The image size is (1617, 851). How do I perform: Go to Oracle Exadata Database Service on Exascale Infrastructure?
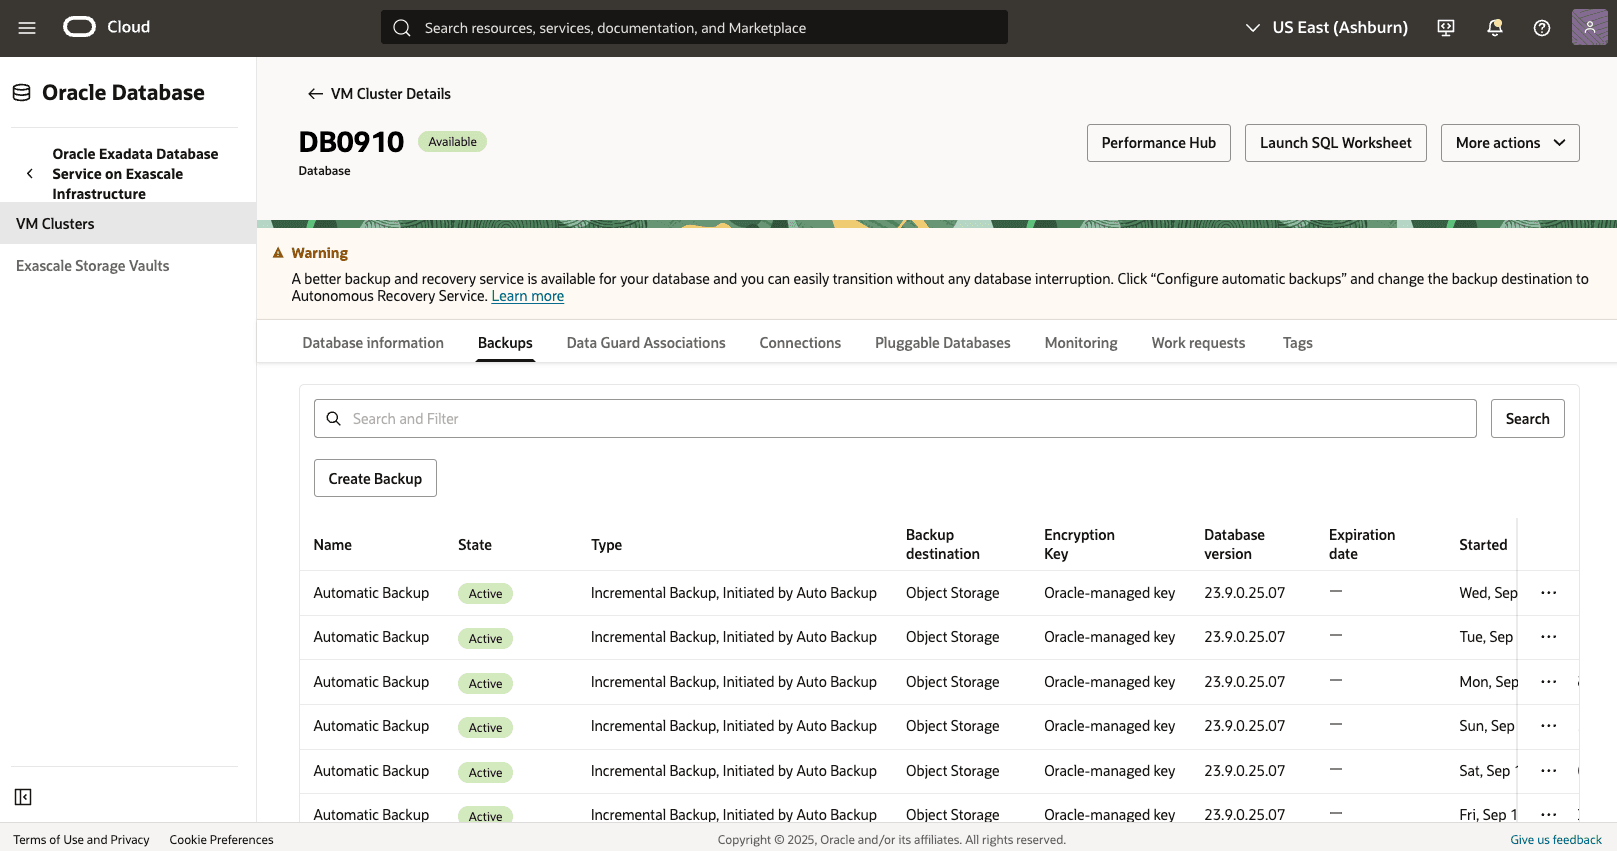pyautogui.click(x=135, y=174)
